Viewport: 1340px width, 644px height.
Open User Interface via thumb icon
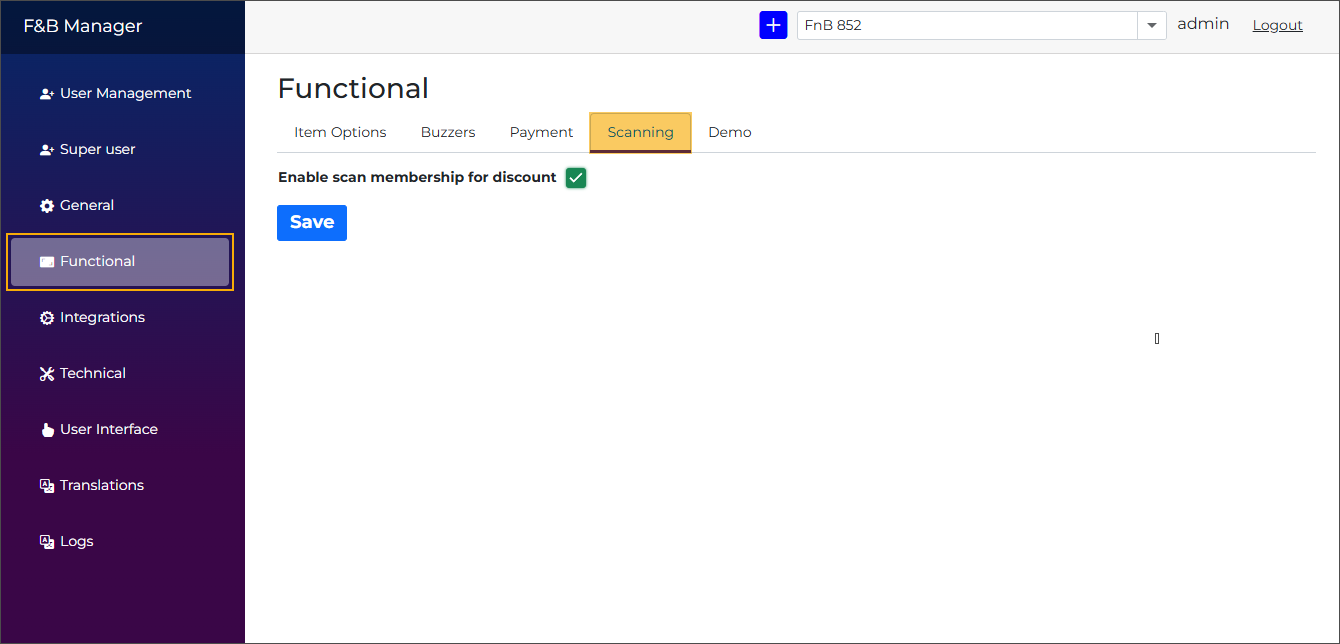tap(46, 429)
